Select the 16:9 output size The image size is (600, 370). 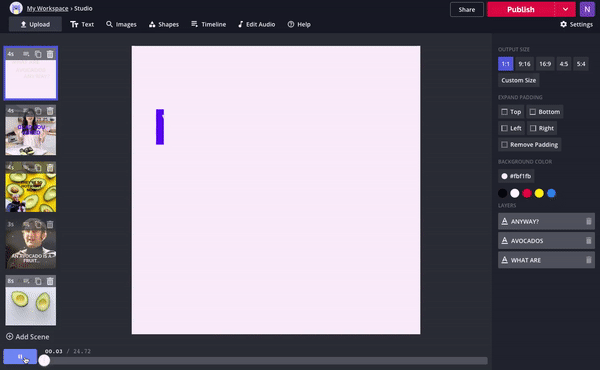545,64
